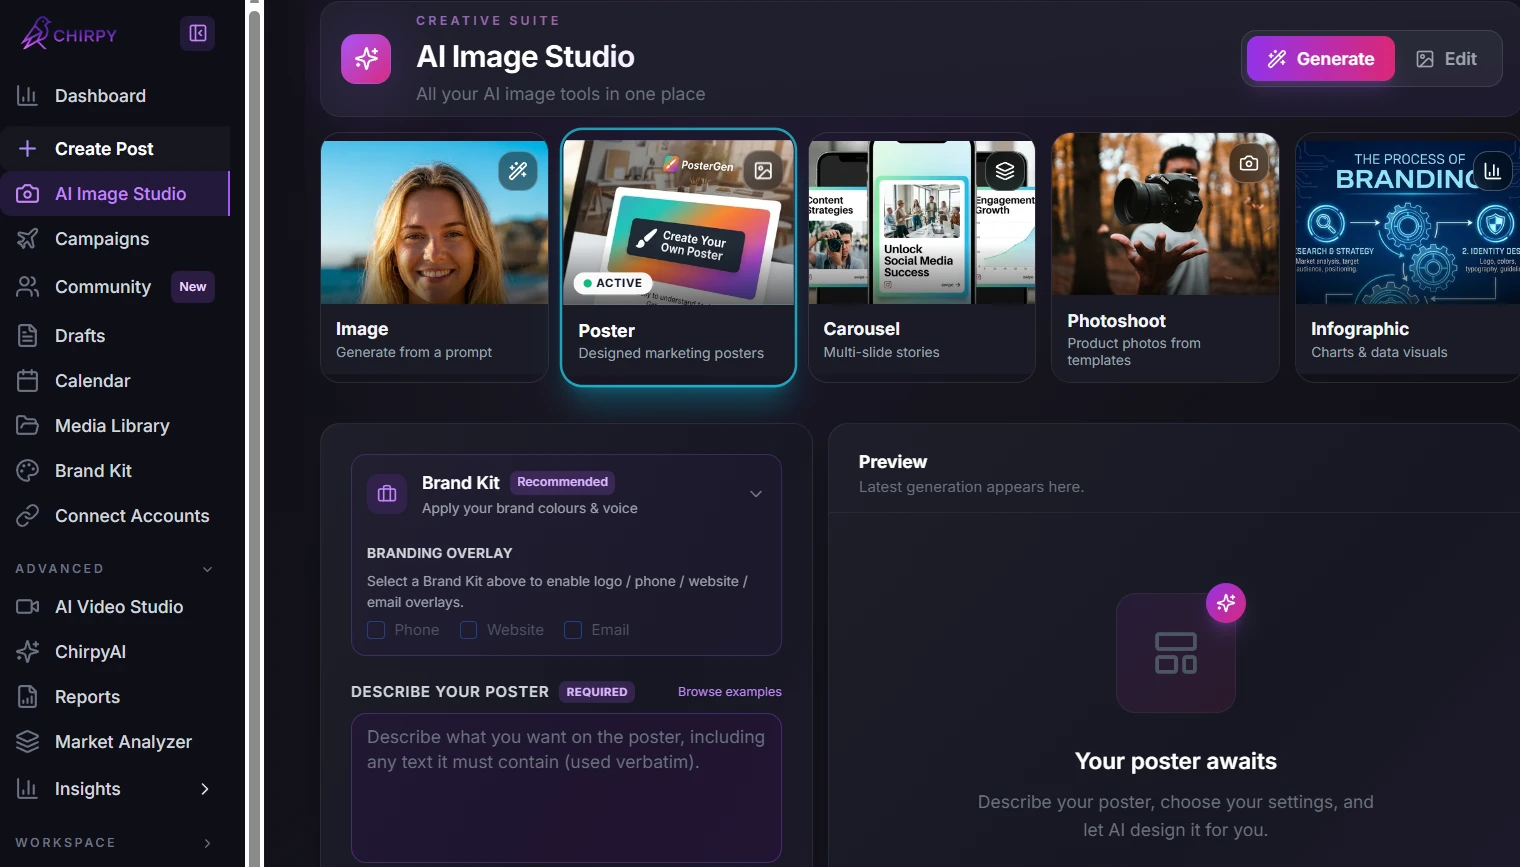The height and width of the screenshot is (867, 1520).
Task: Click the Active badge on the Poster card
Action: point(612,283)
